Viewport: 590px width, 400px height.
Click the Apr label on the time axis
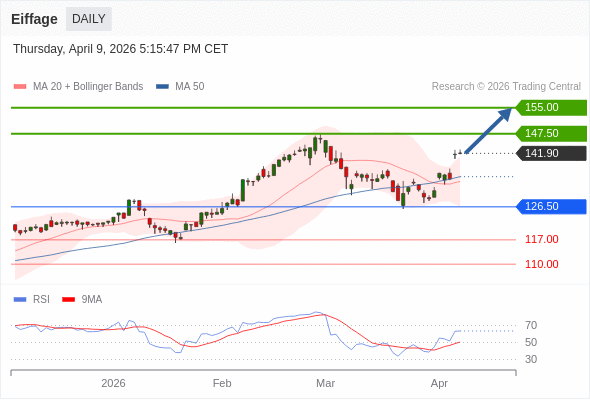439,383
